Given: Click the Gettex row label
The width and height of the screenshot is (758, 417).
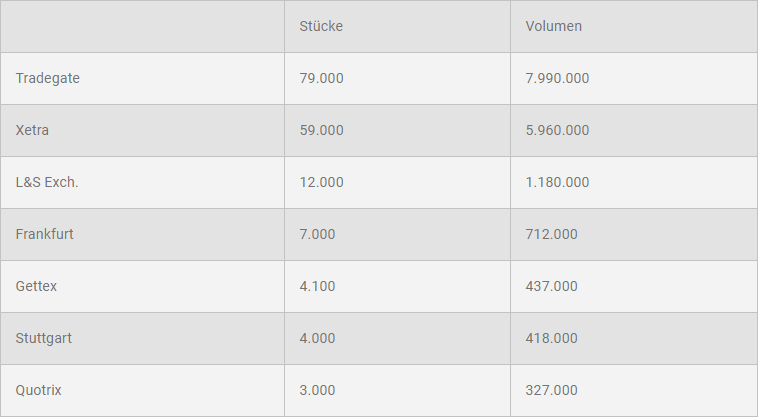Looking at the screenshot, I should click(x=37, y=286).
